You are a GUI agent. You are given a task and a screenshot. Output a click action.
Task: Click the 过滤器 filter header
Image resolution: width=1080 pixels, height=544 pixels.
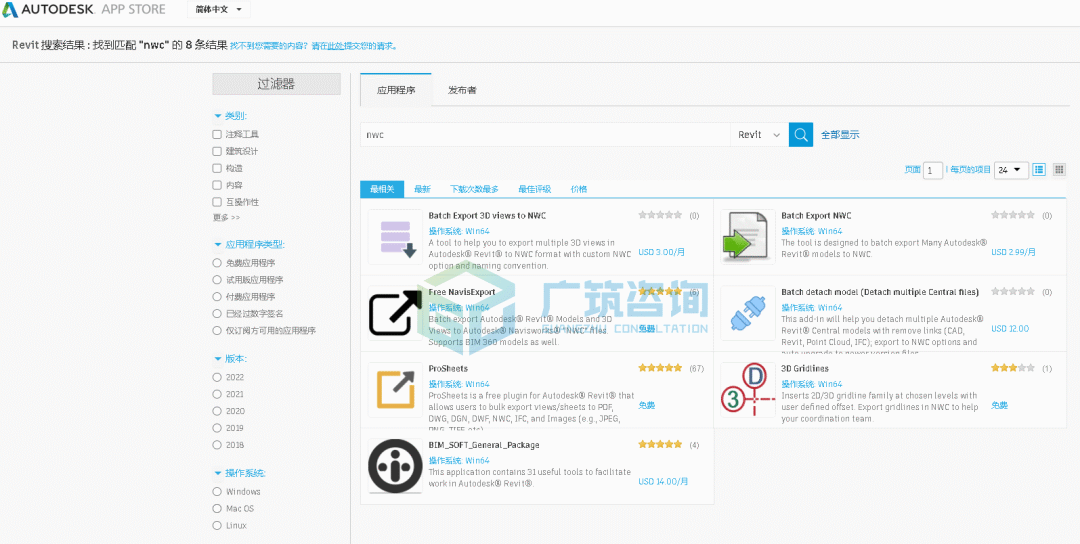coord(276,84)
